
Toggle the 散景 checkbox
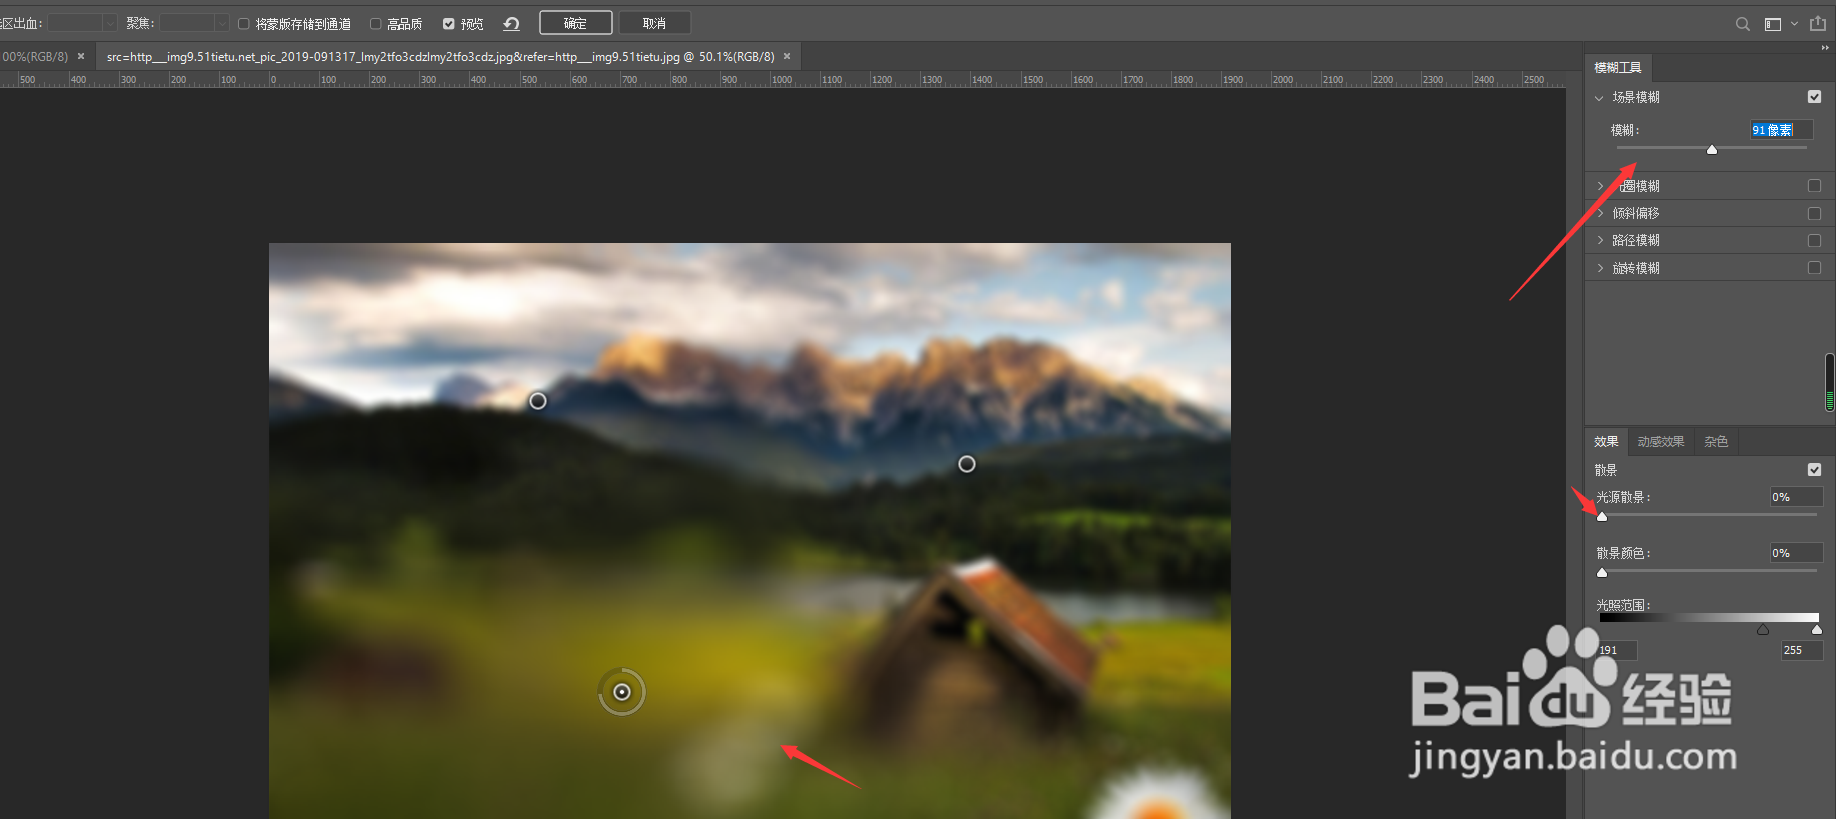coord(1814,470)
